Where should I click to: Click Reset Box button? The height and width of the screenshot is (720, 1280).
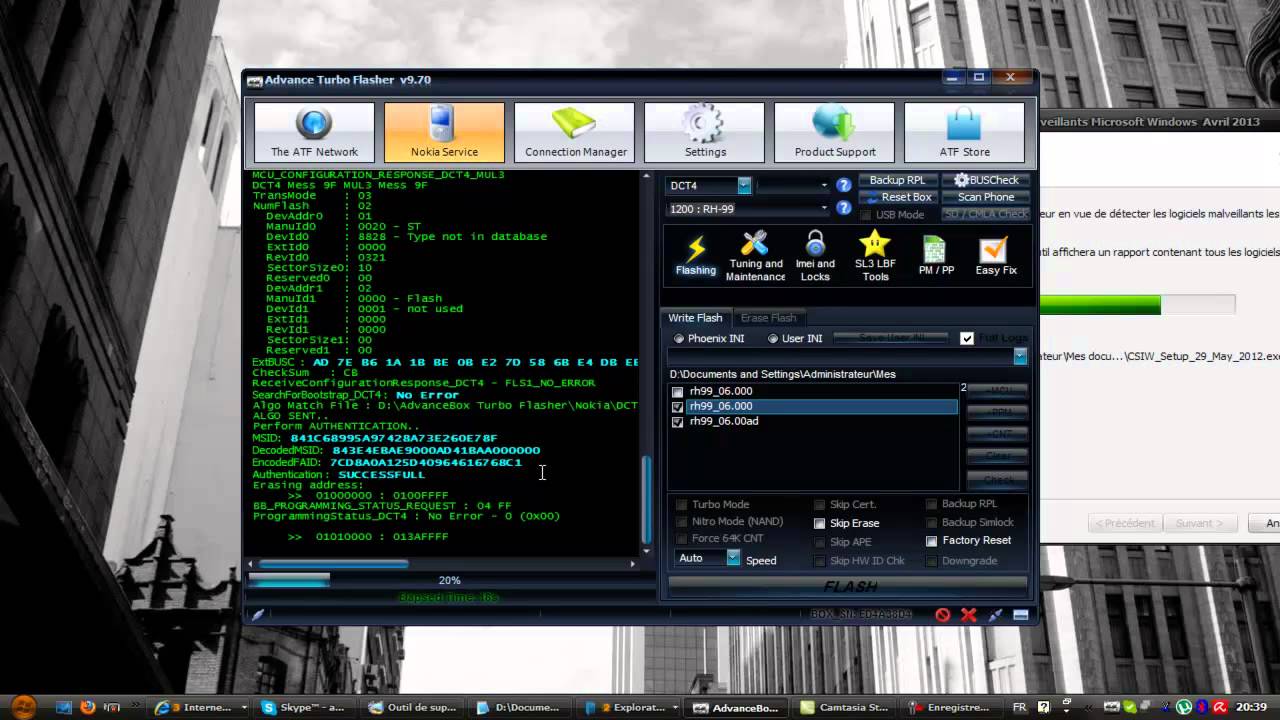tap(897, 197)
